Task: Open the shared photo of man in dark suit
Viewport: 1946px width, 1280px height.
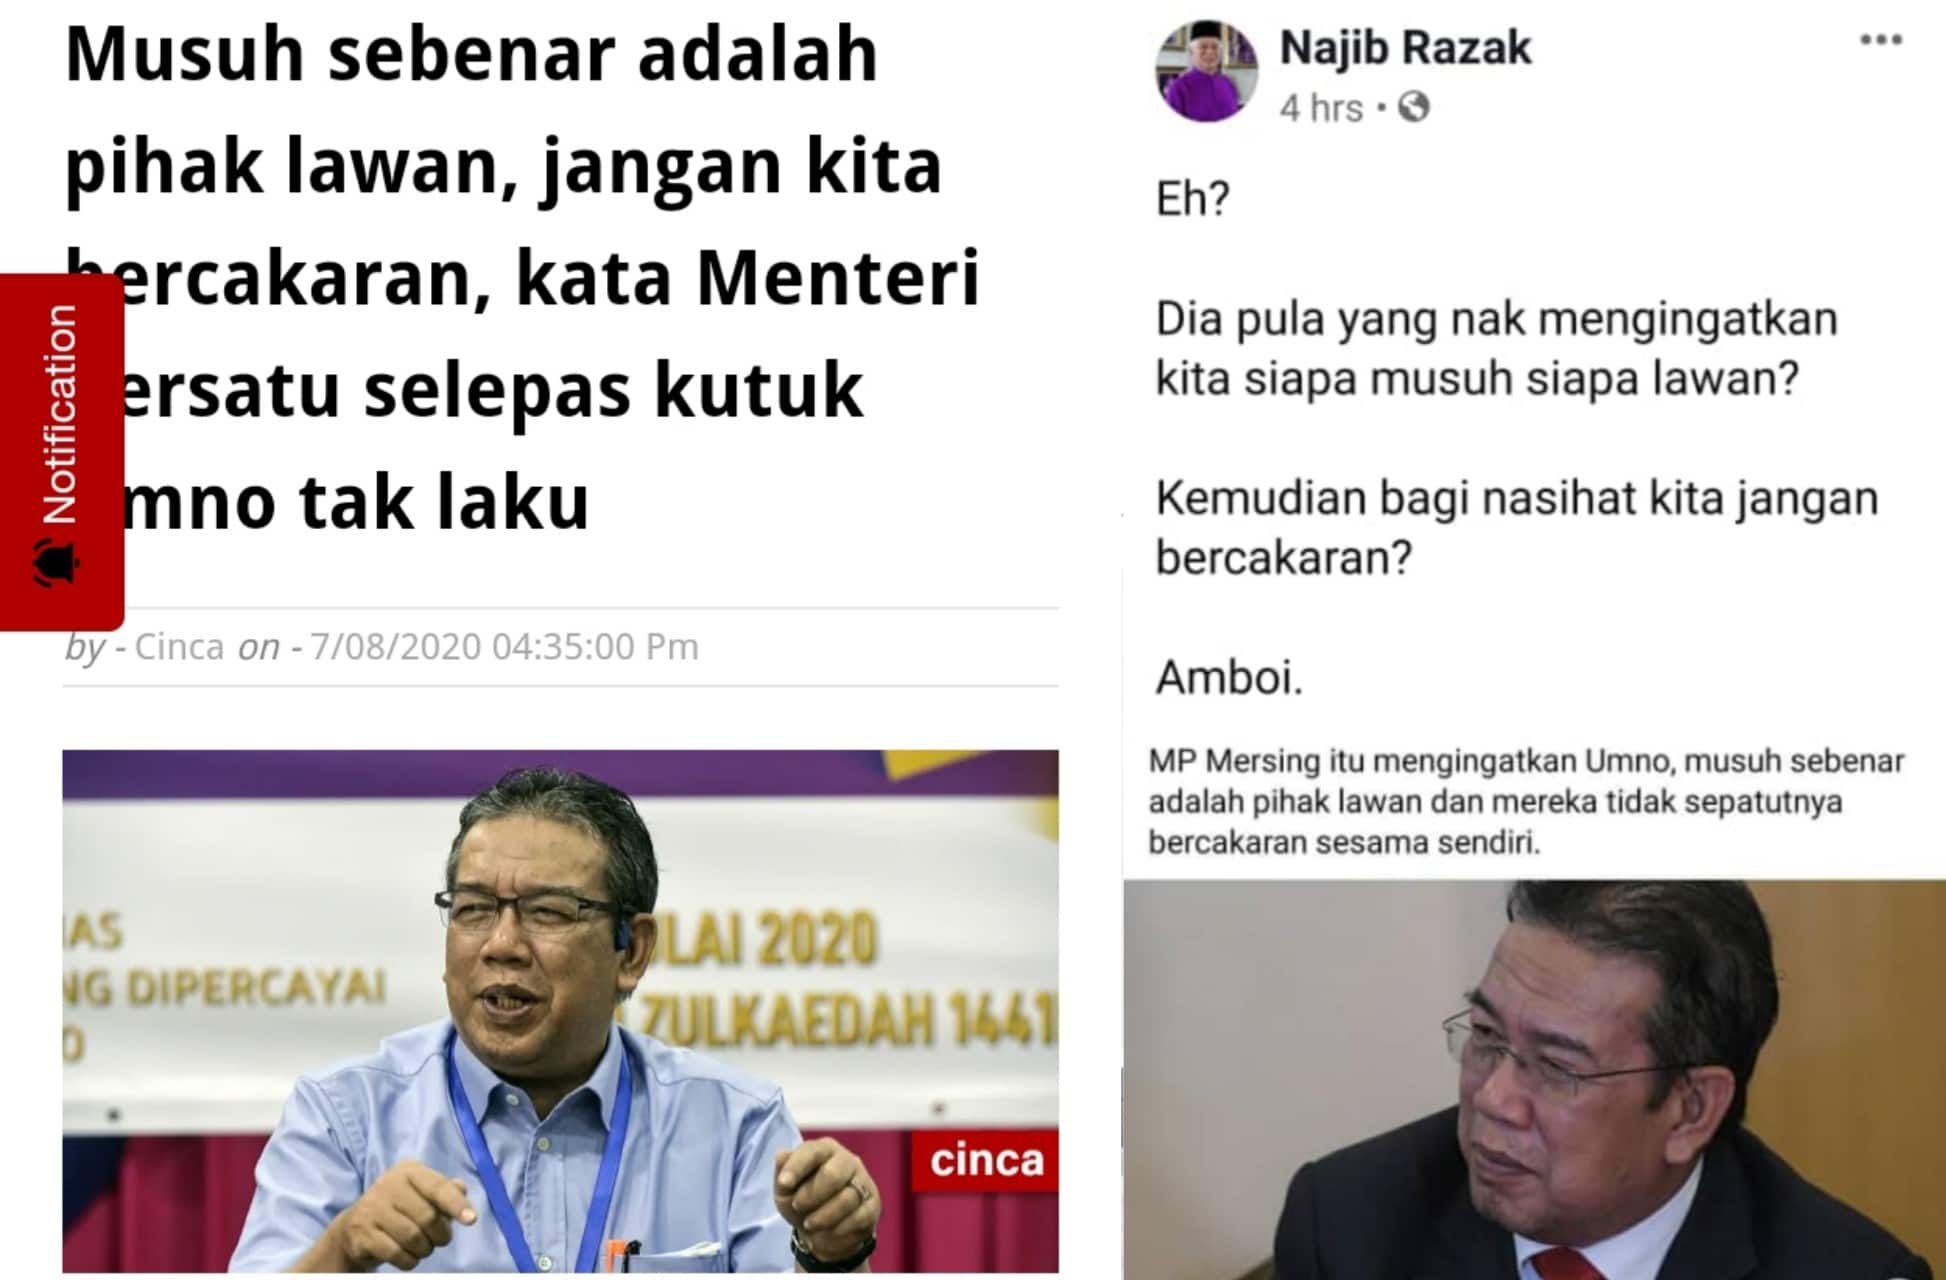Action: (x=1534, y=1080)
